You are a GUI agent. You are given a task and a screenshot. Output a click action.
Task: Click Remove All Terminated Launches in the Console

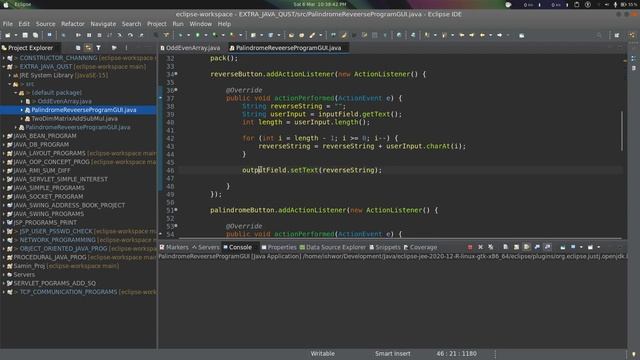(490, 247)
